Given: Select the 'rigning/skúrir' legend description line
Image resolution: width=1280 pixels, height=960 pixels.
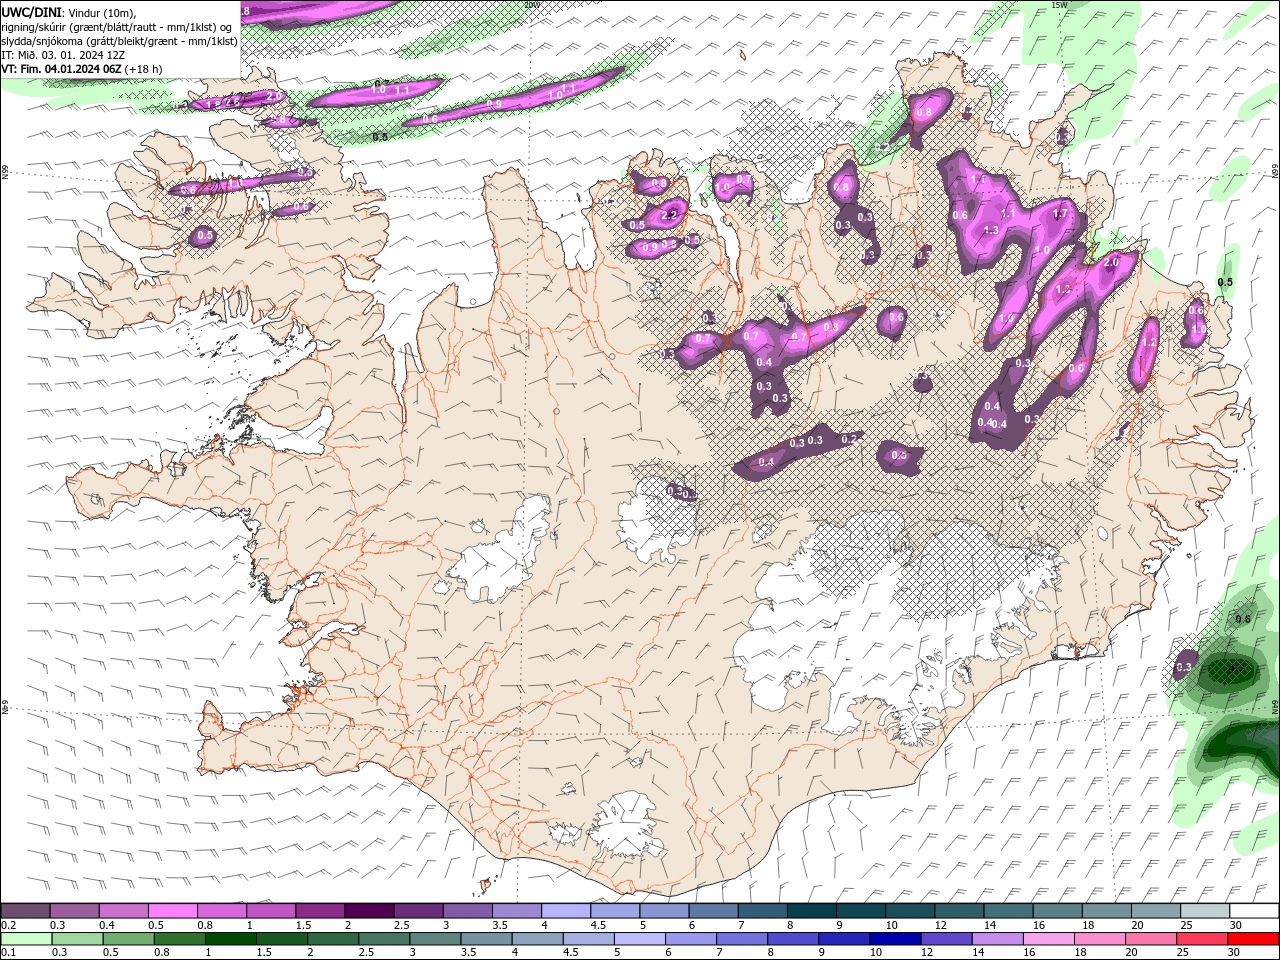Looking at the screenshot, I should (117, 27).
